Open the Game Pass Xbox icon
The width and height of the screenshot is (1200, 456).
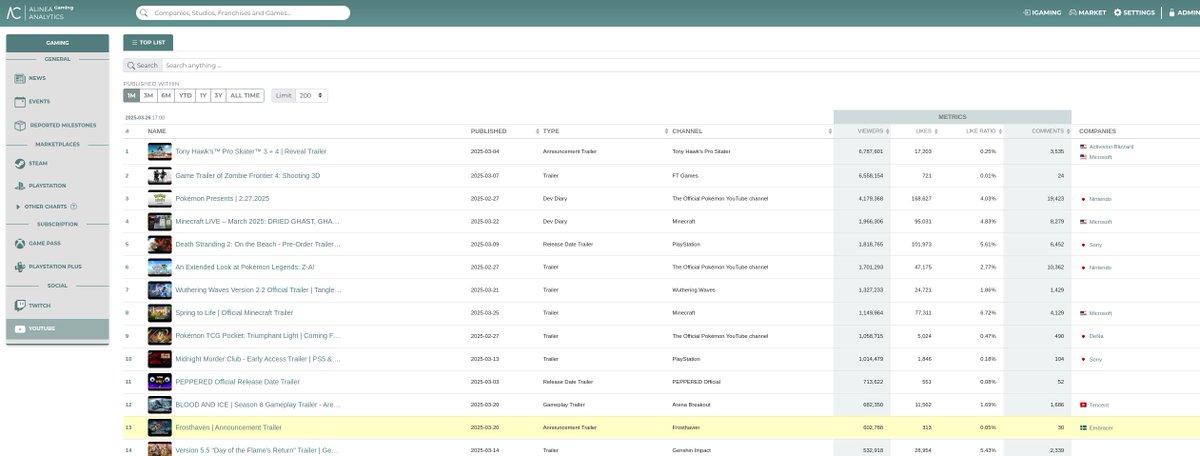tap(20, 243)
